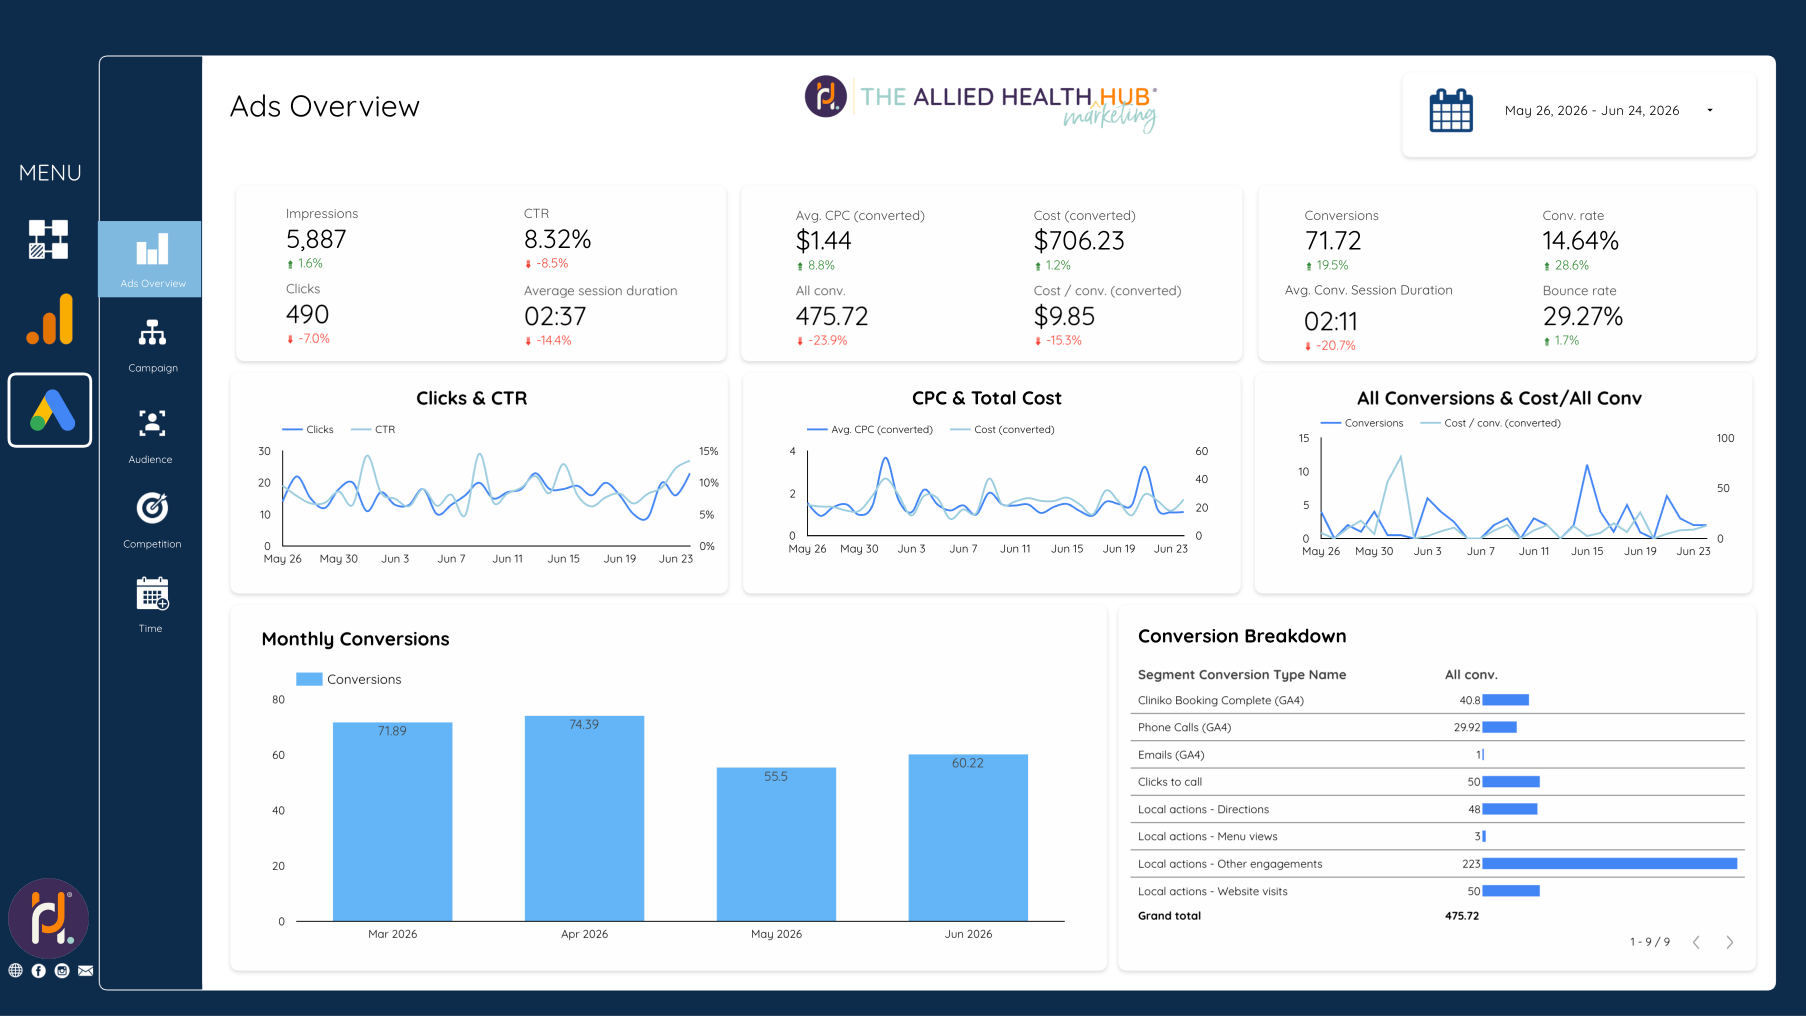1806x1016 pixels.
Task: Open the Instagram icon at bottom left
Action: click(x=62, y=970)
